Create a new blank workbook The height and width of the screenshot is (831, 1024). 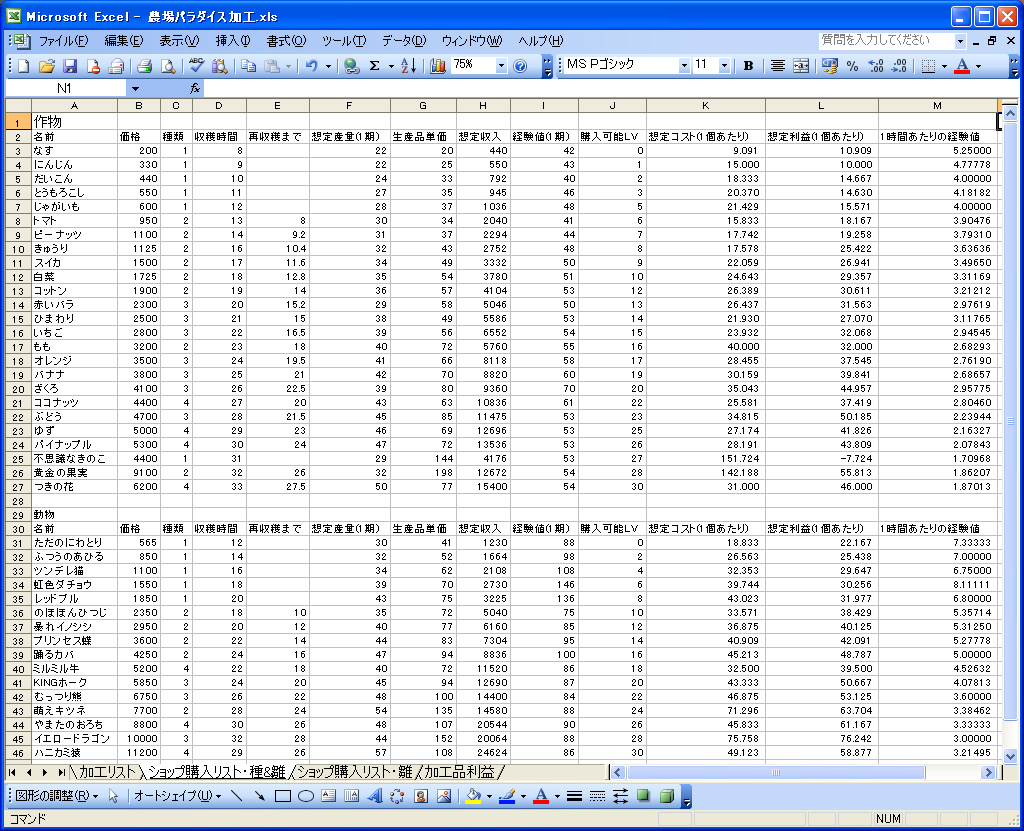[24, 65]
